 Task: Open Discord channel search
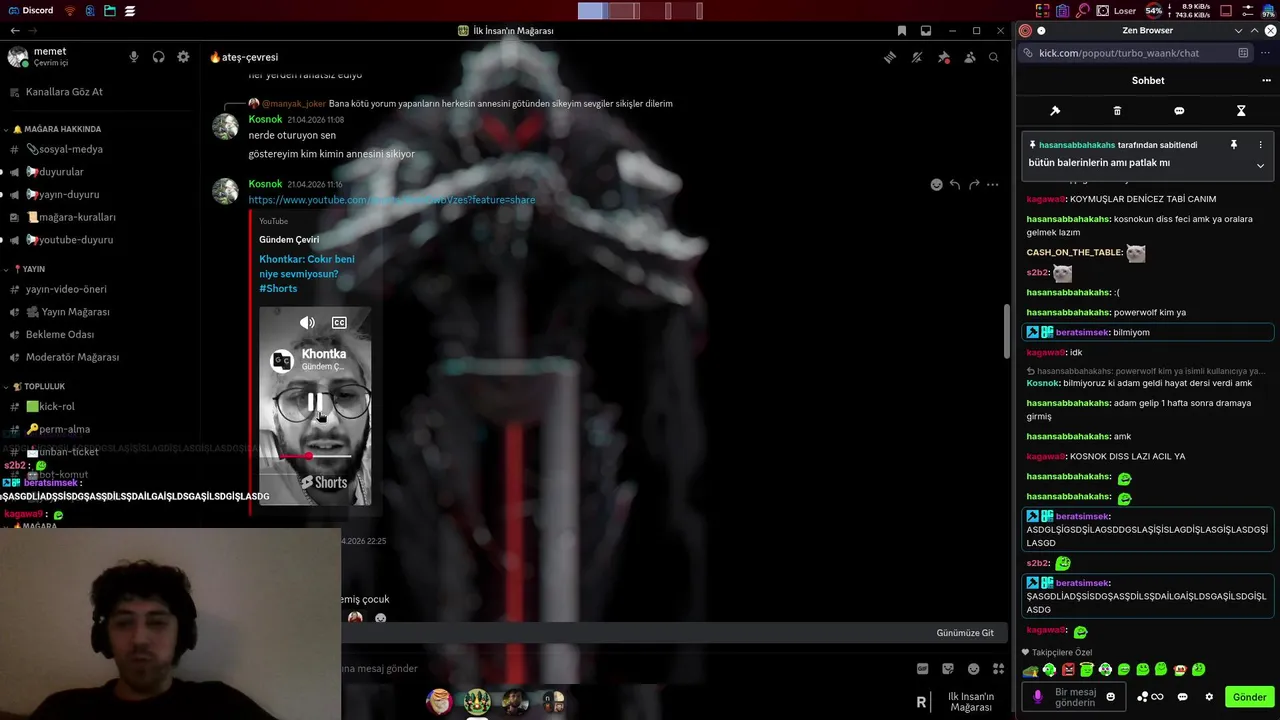click(993, 57)
